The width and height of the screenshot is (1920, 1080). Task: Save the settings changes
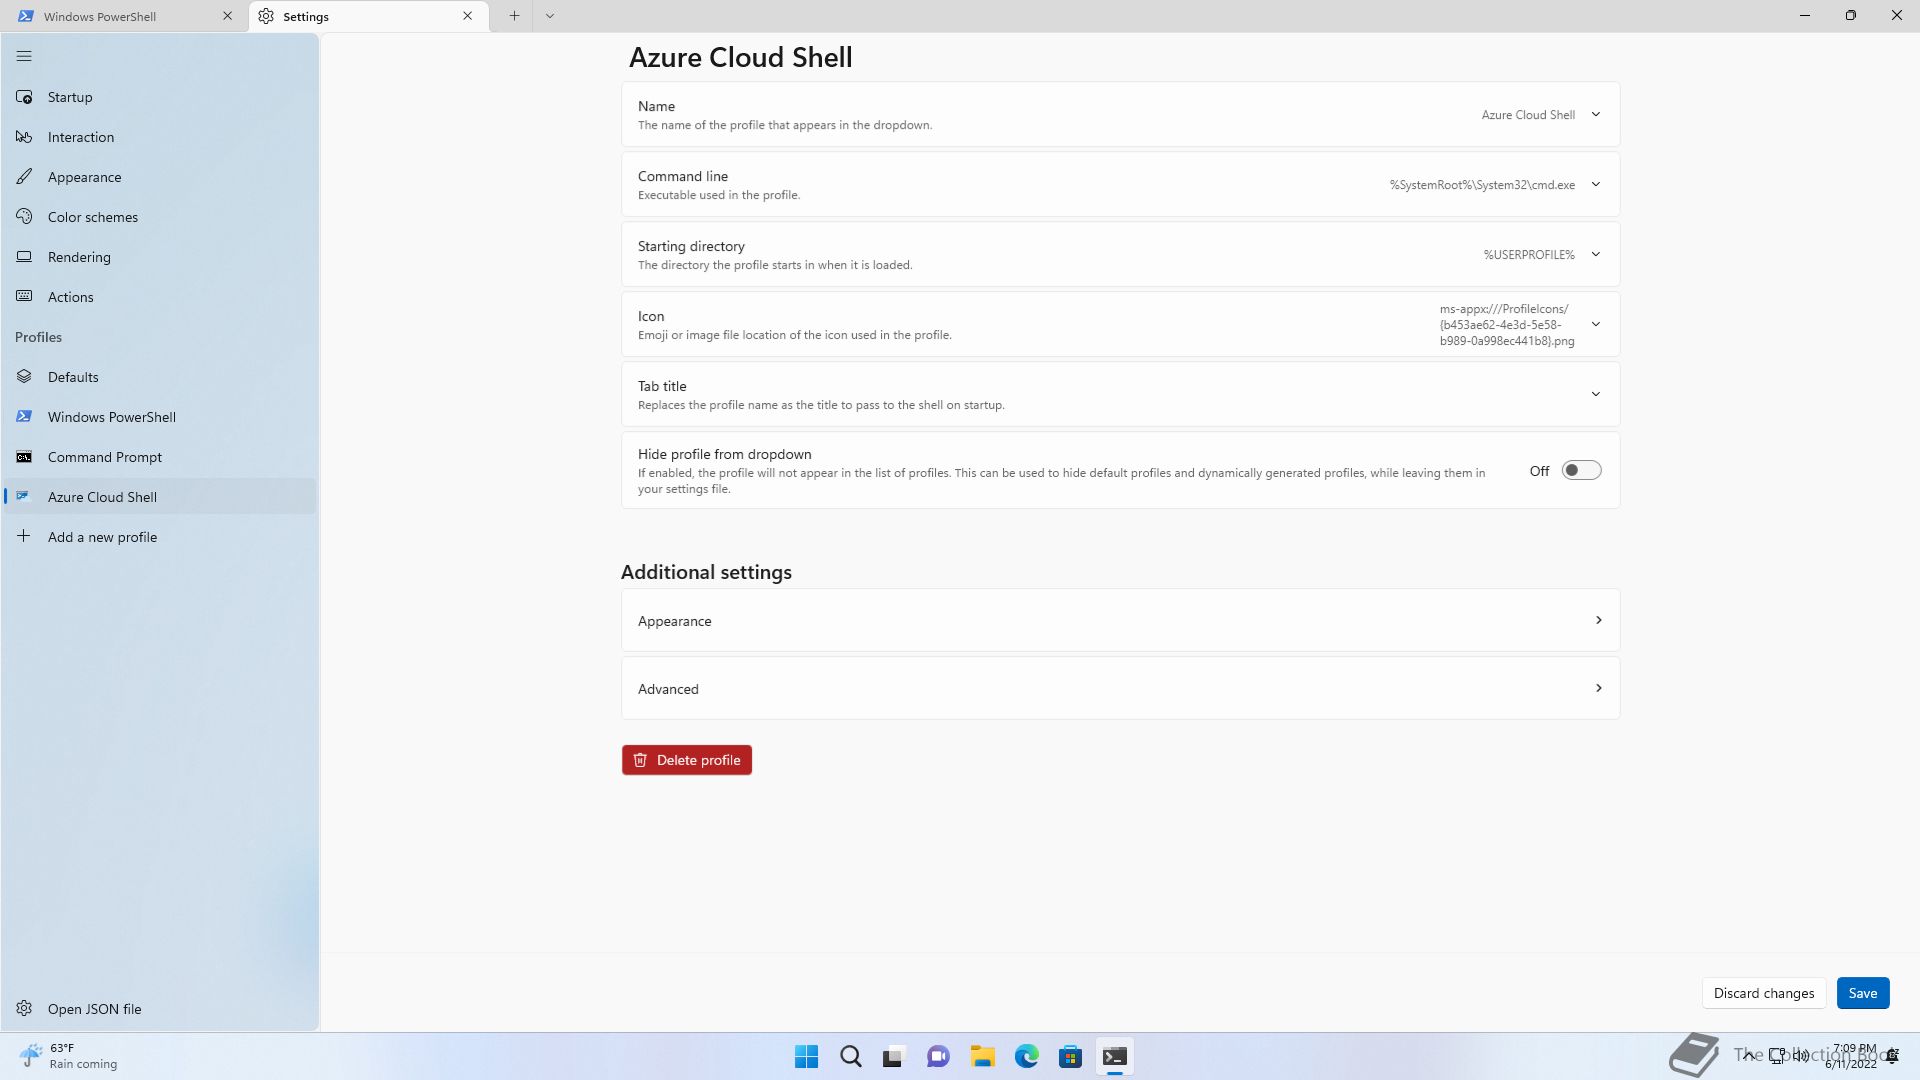point(1862,994)
